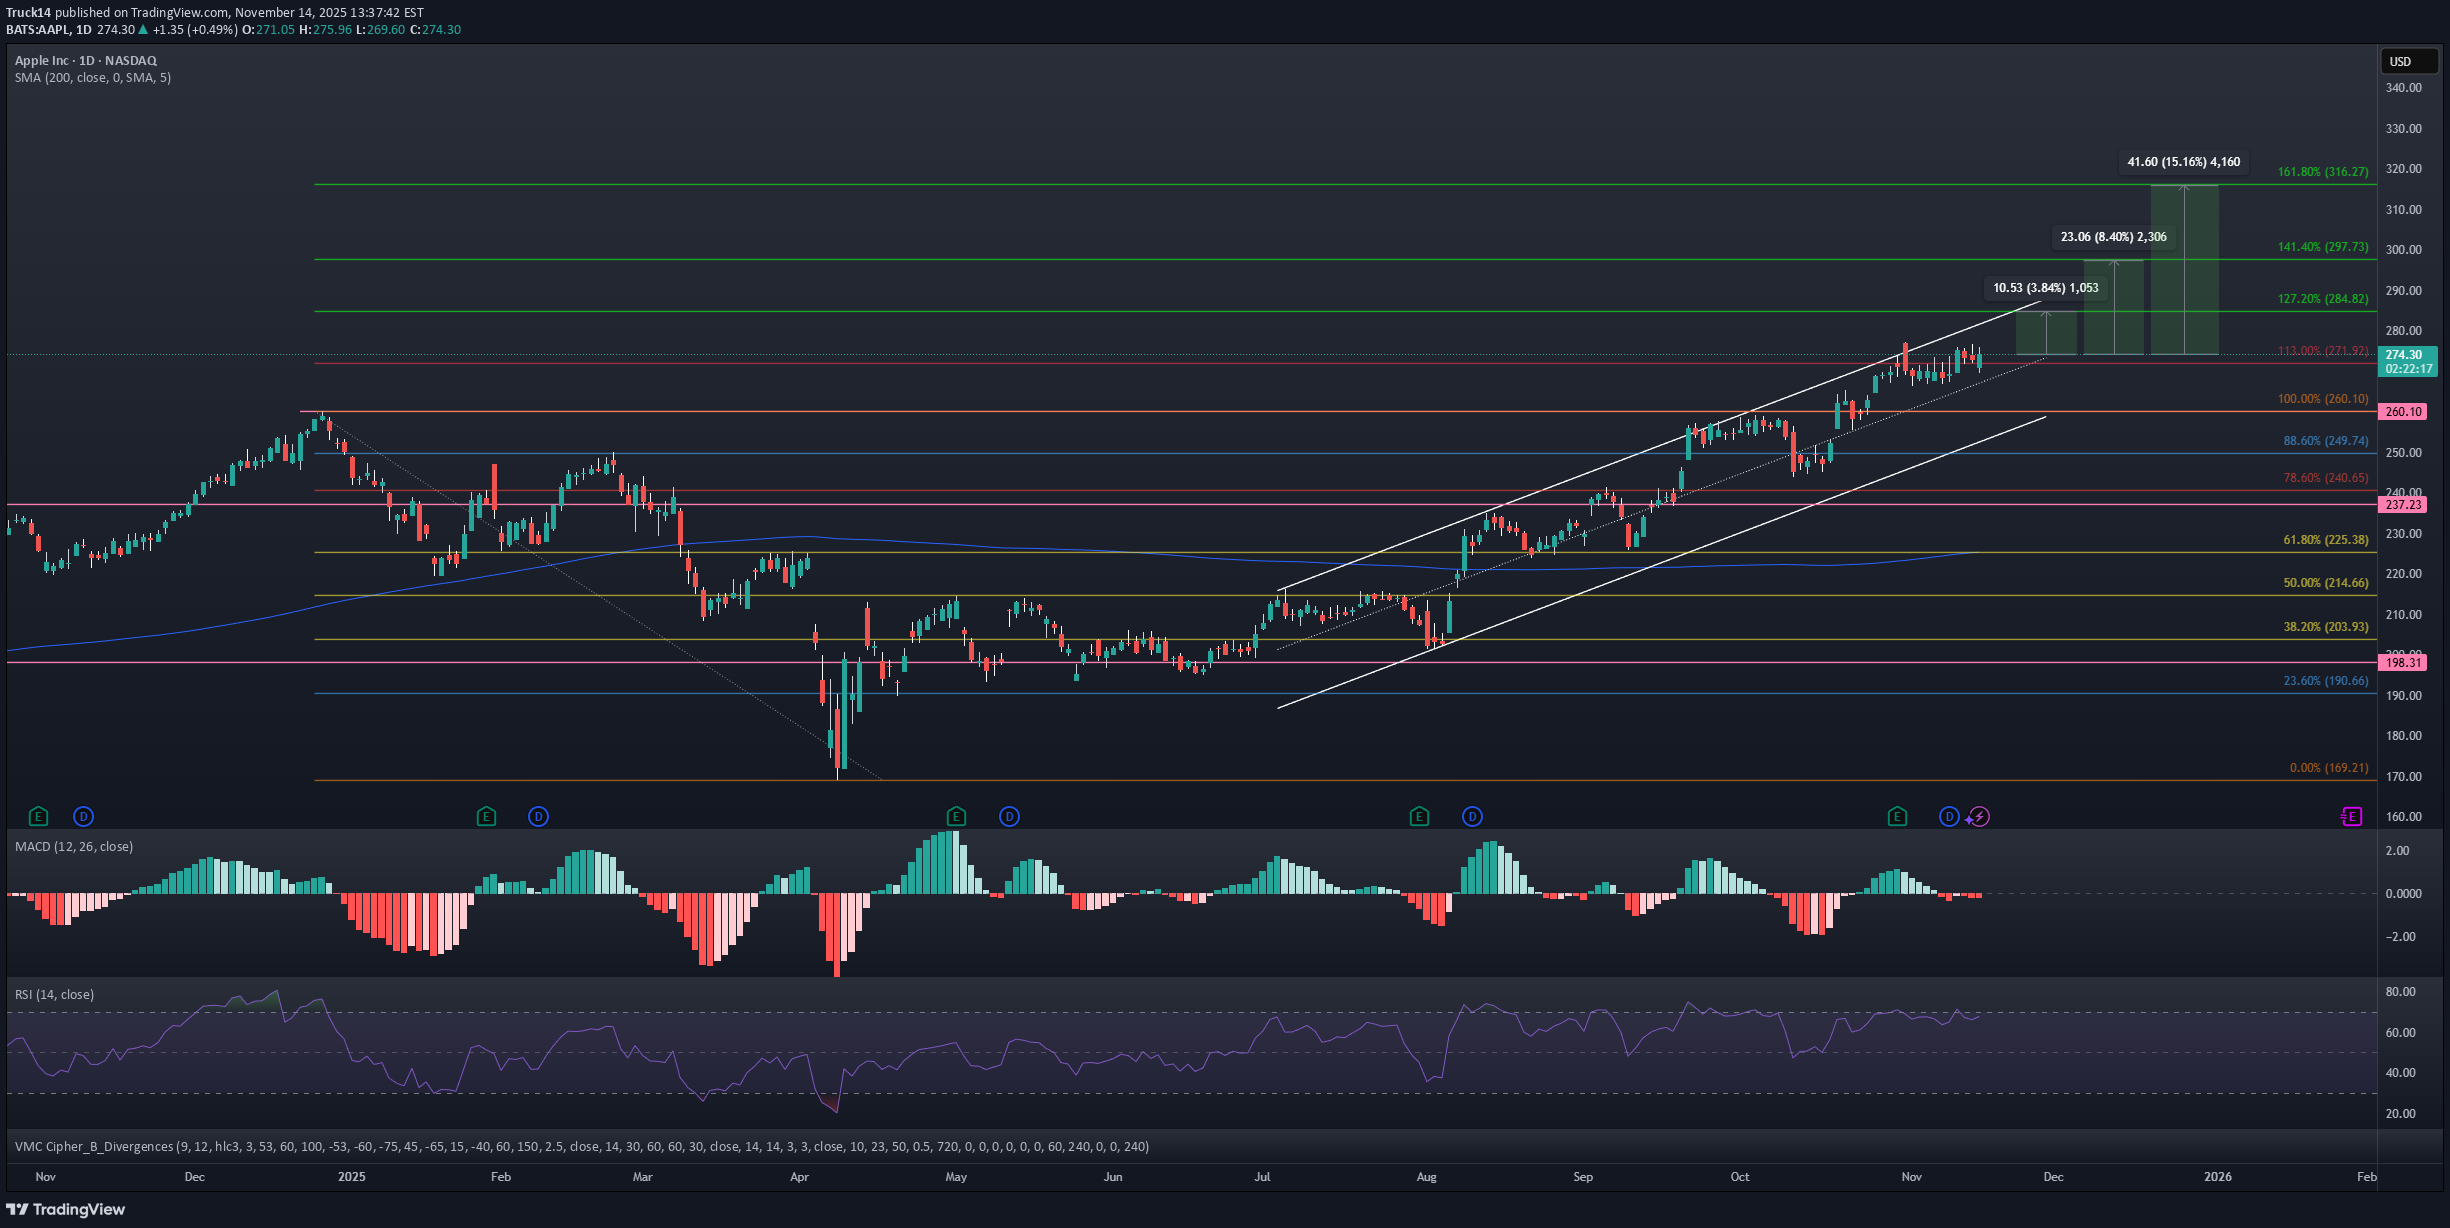Click the 161.80% Fibonacci level label

point(2322,172)
